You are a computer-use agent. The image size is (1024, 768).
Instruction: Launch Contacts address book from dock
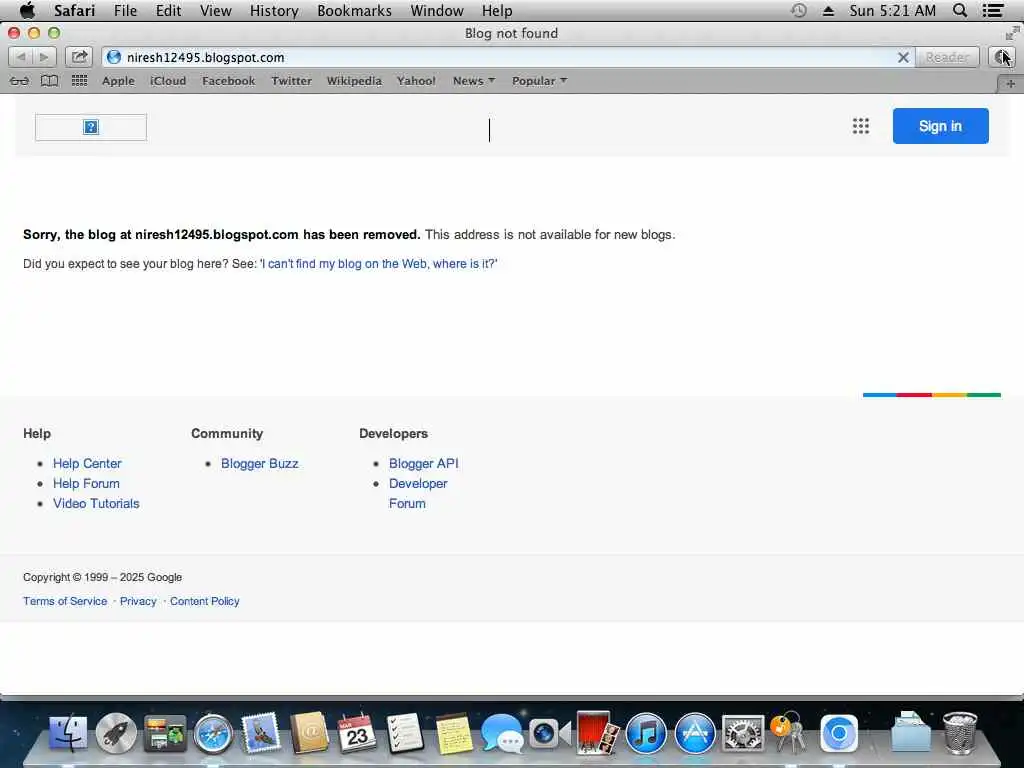tap(310, 733)
